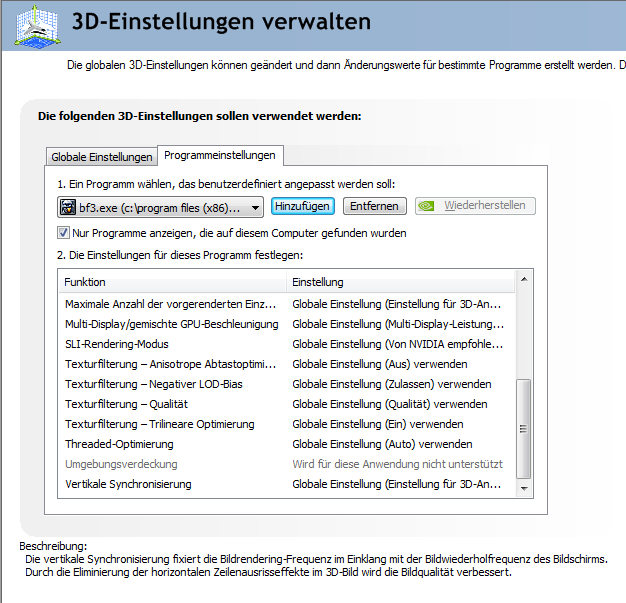
Task: Click 'Globale Einstellung (Multi-Display-Leistung...' value
Action: pos(398,324)
